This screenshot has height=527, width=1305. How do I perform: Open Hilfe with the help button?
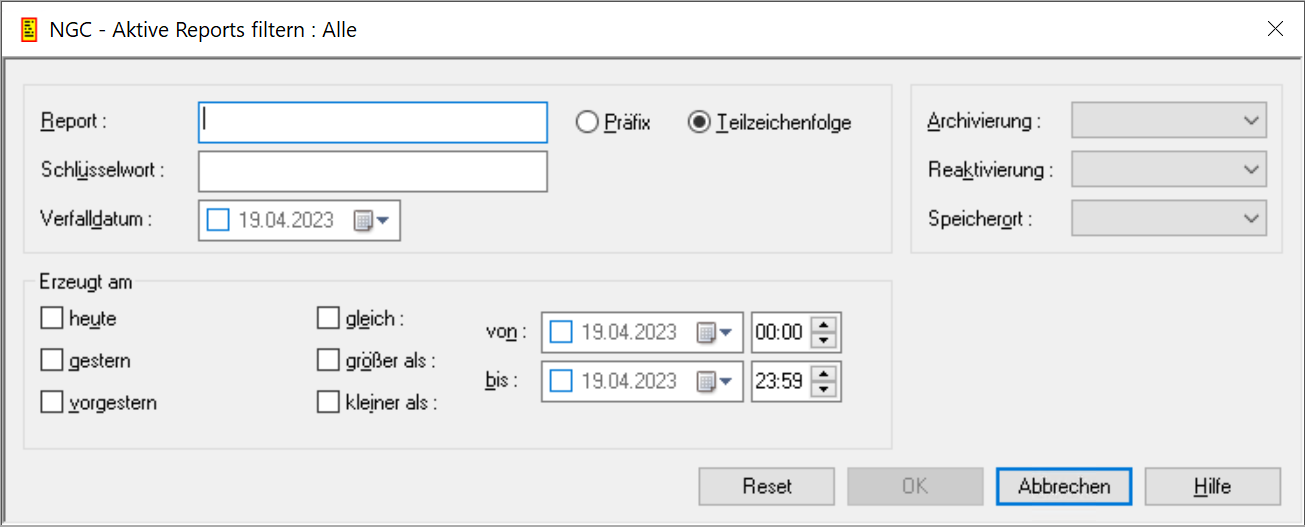click(x=1212, y=487)
